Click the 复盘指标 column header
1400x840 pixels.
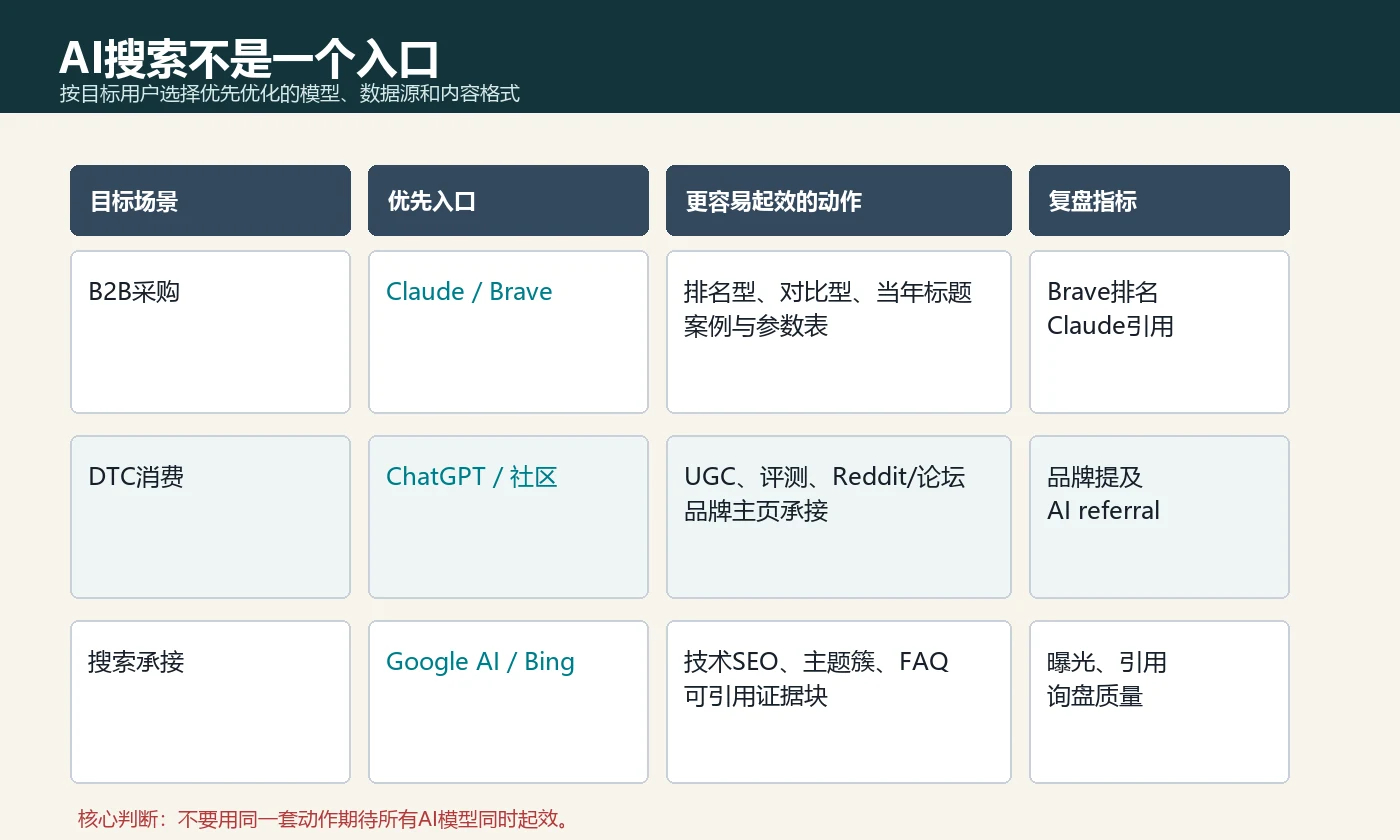pyautogui.click(x=1159, y=201)
